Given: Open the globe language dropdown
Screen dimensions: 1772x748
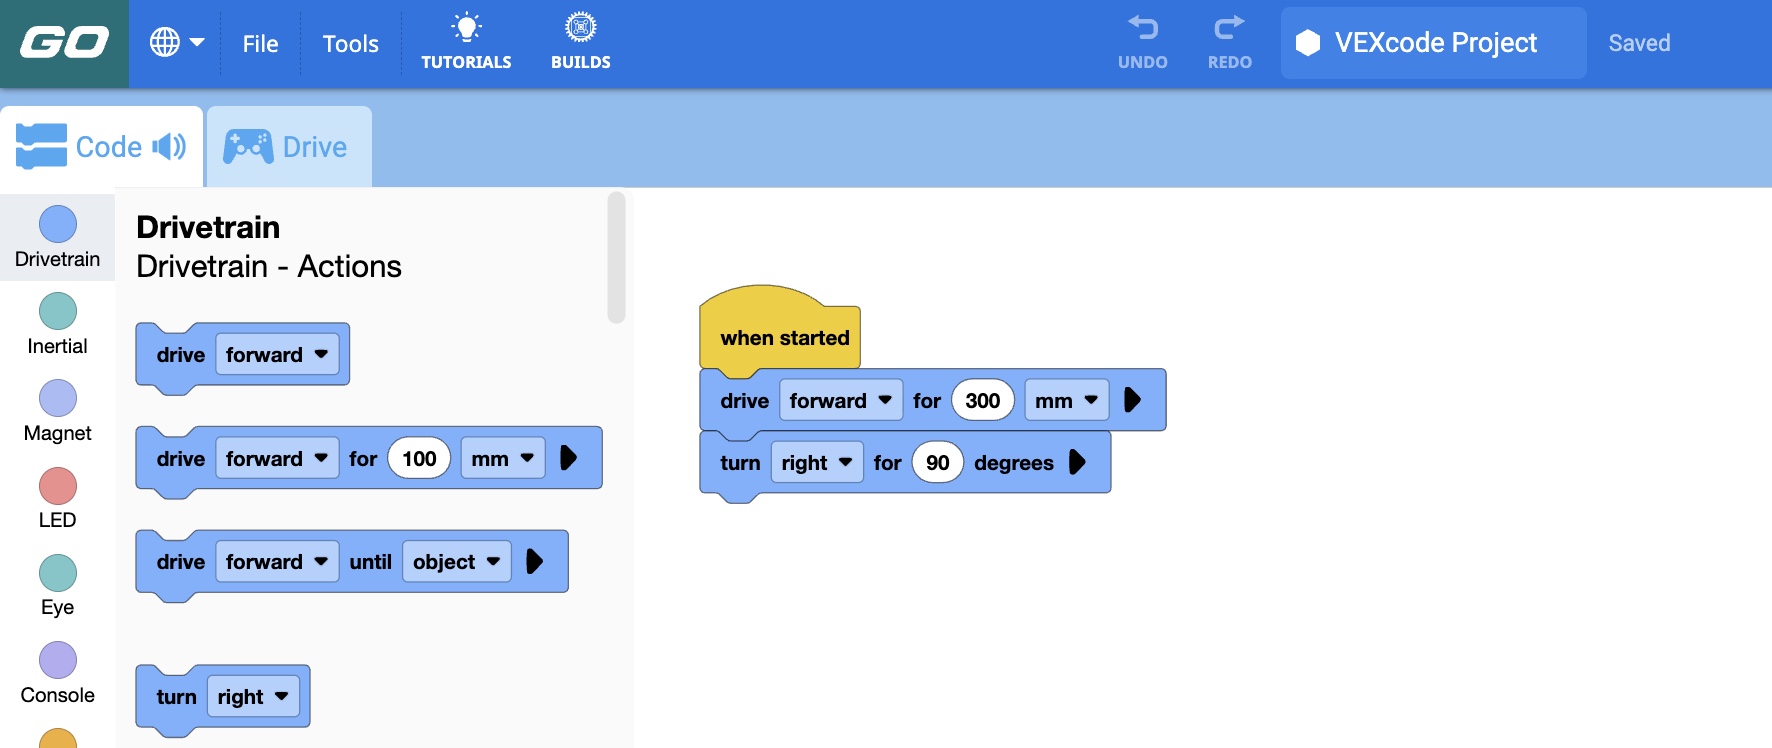Looking at the screenshot, I should tap(176, 43).
